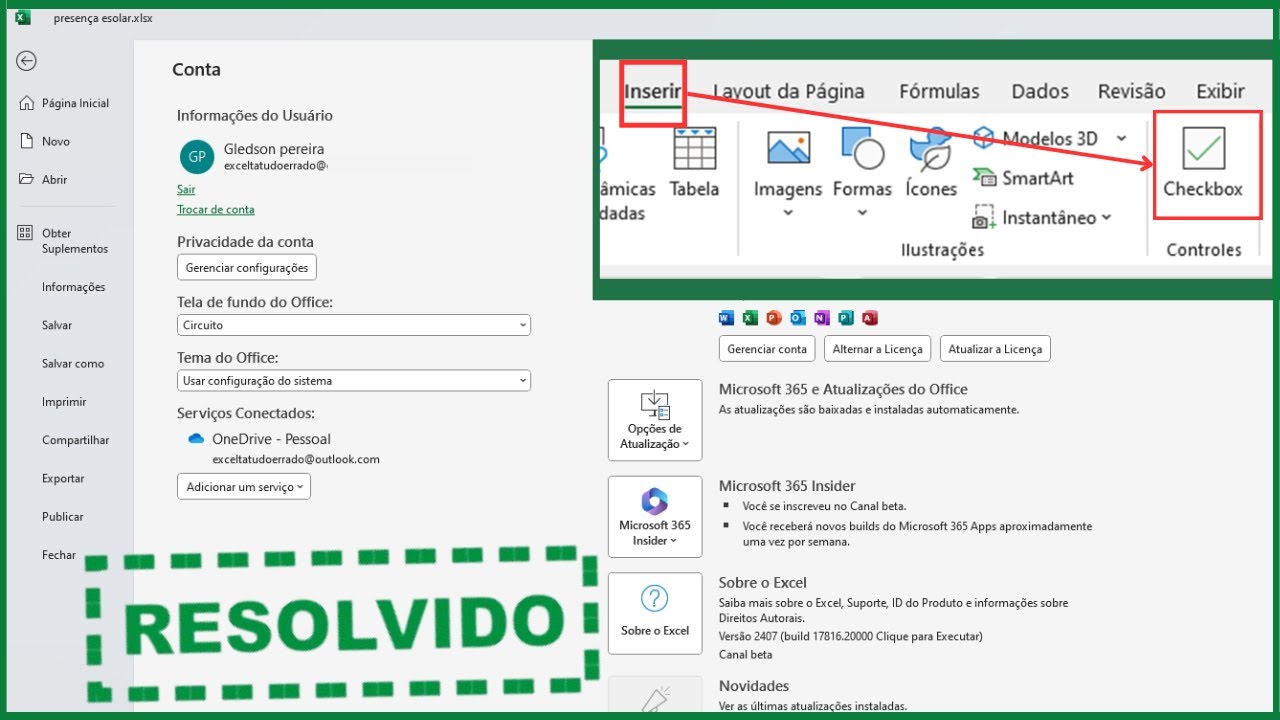Click the Ícones icon in the ribbon
The height and width of the screenshot is (720, 1280).
(931, 150)
